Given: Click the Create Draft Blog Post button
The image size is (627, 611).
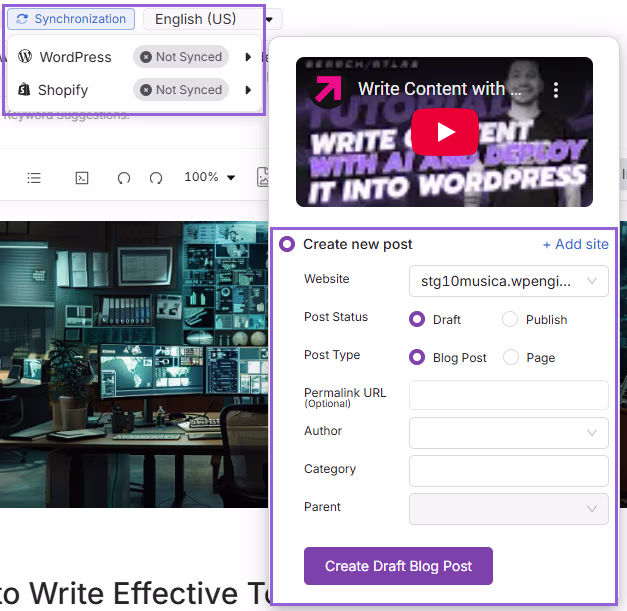Looking at the screenshot, I should tap(398, 566).
